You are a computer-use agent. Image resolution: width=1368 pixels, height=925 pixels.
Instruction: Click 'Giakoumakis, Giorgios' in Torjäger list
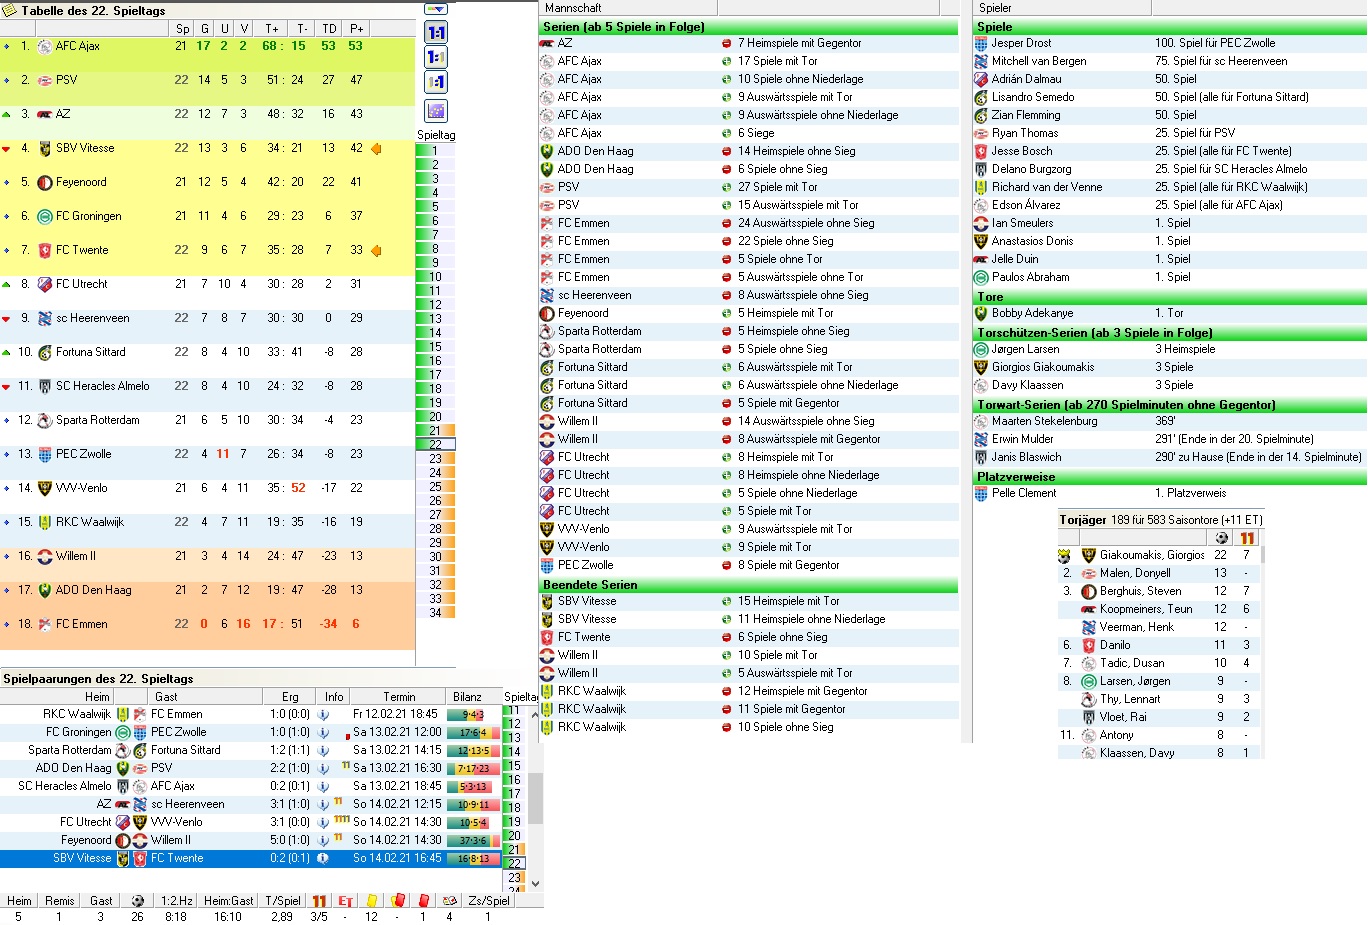[1152, 555]
